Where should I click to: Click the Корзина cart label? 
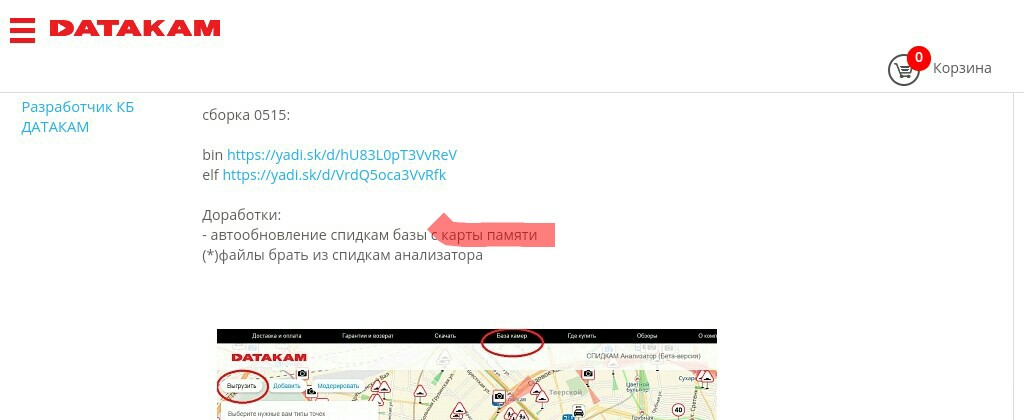pos(962,68)
